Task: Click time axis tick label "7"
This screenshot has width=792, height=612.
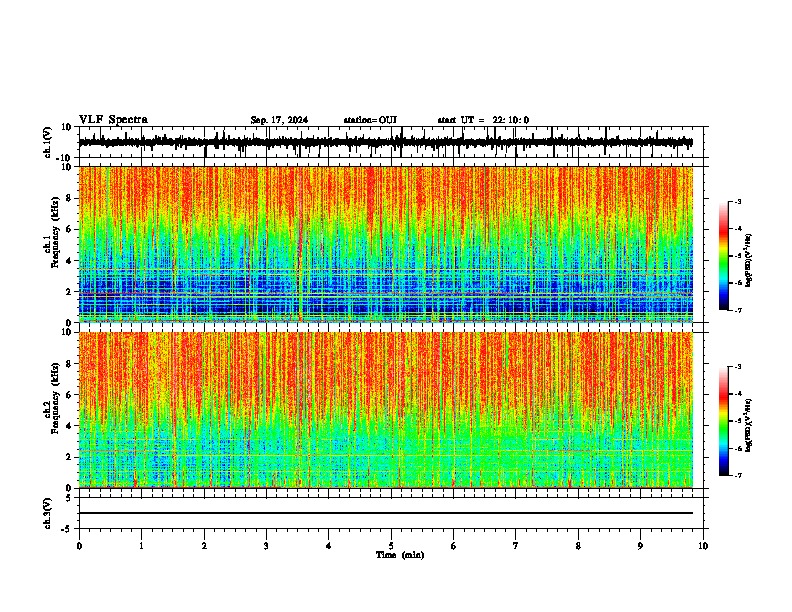Action: (x=516, y=546)
